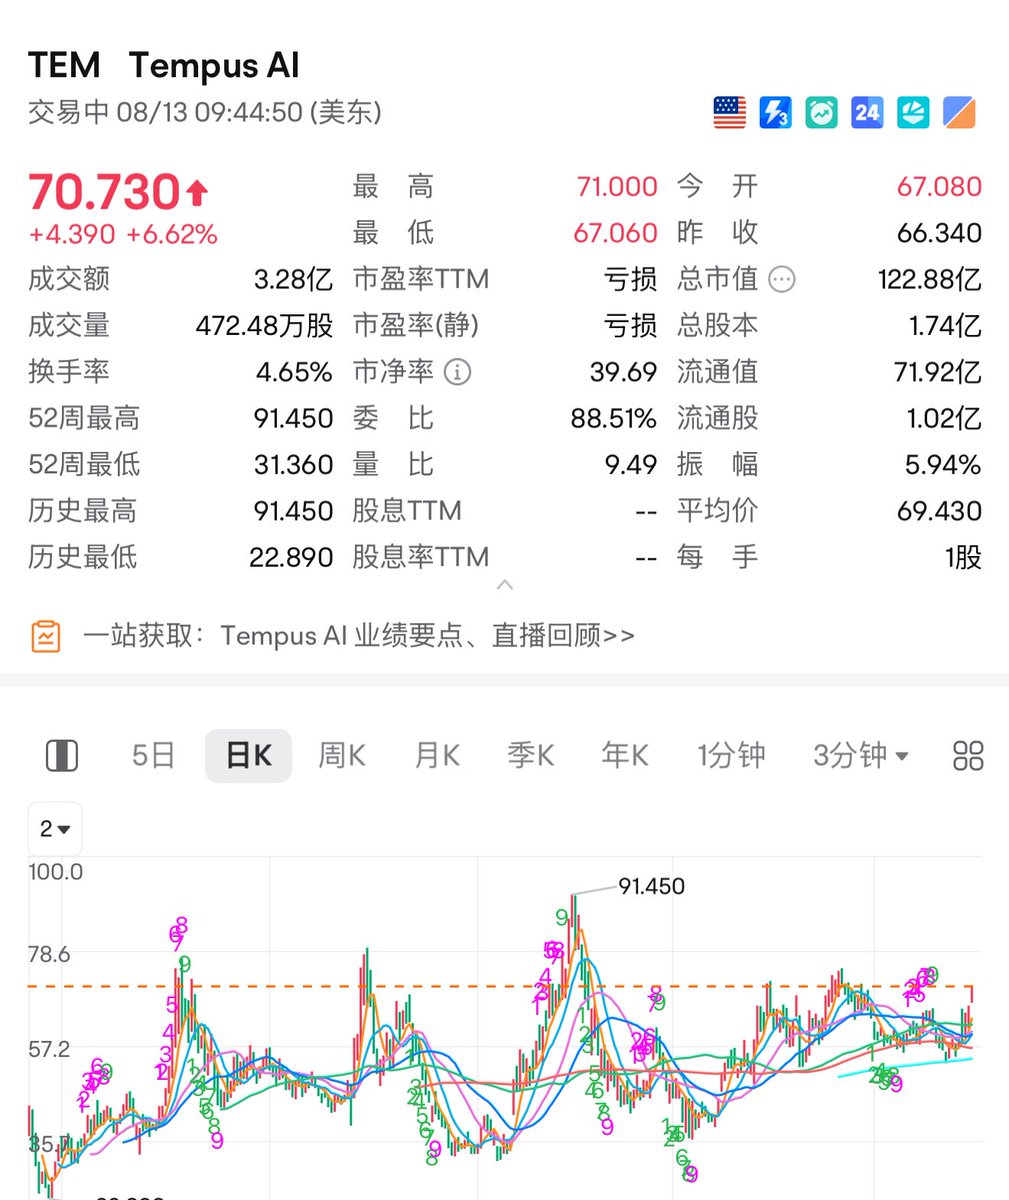
Task: Tap the 换手率 value 4.65%
Action: click(x=294, y=372)
